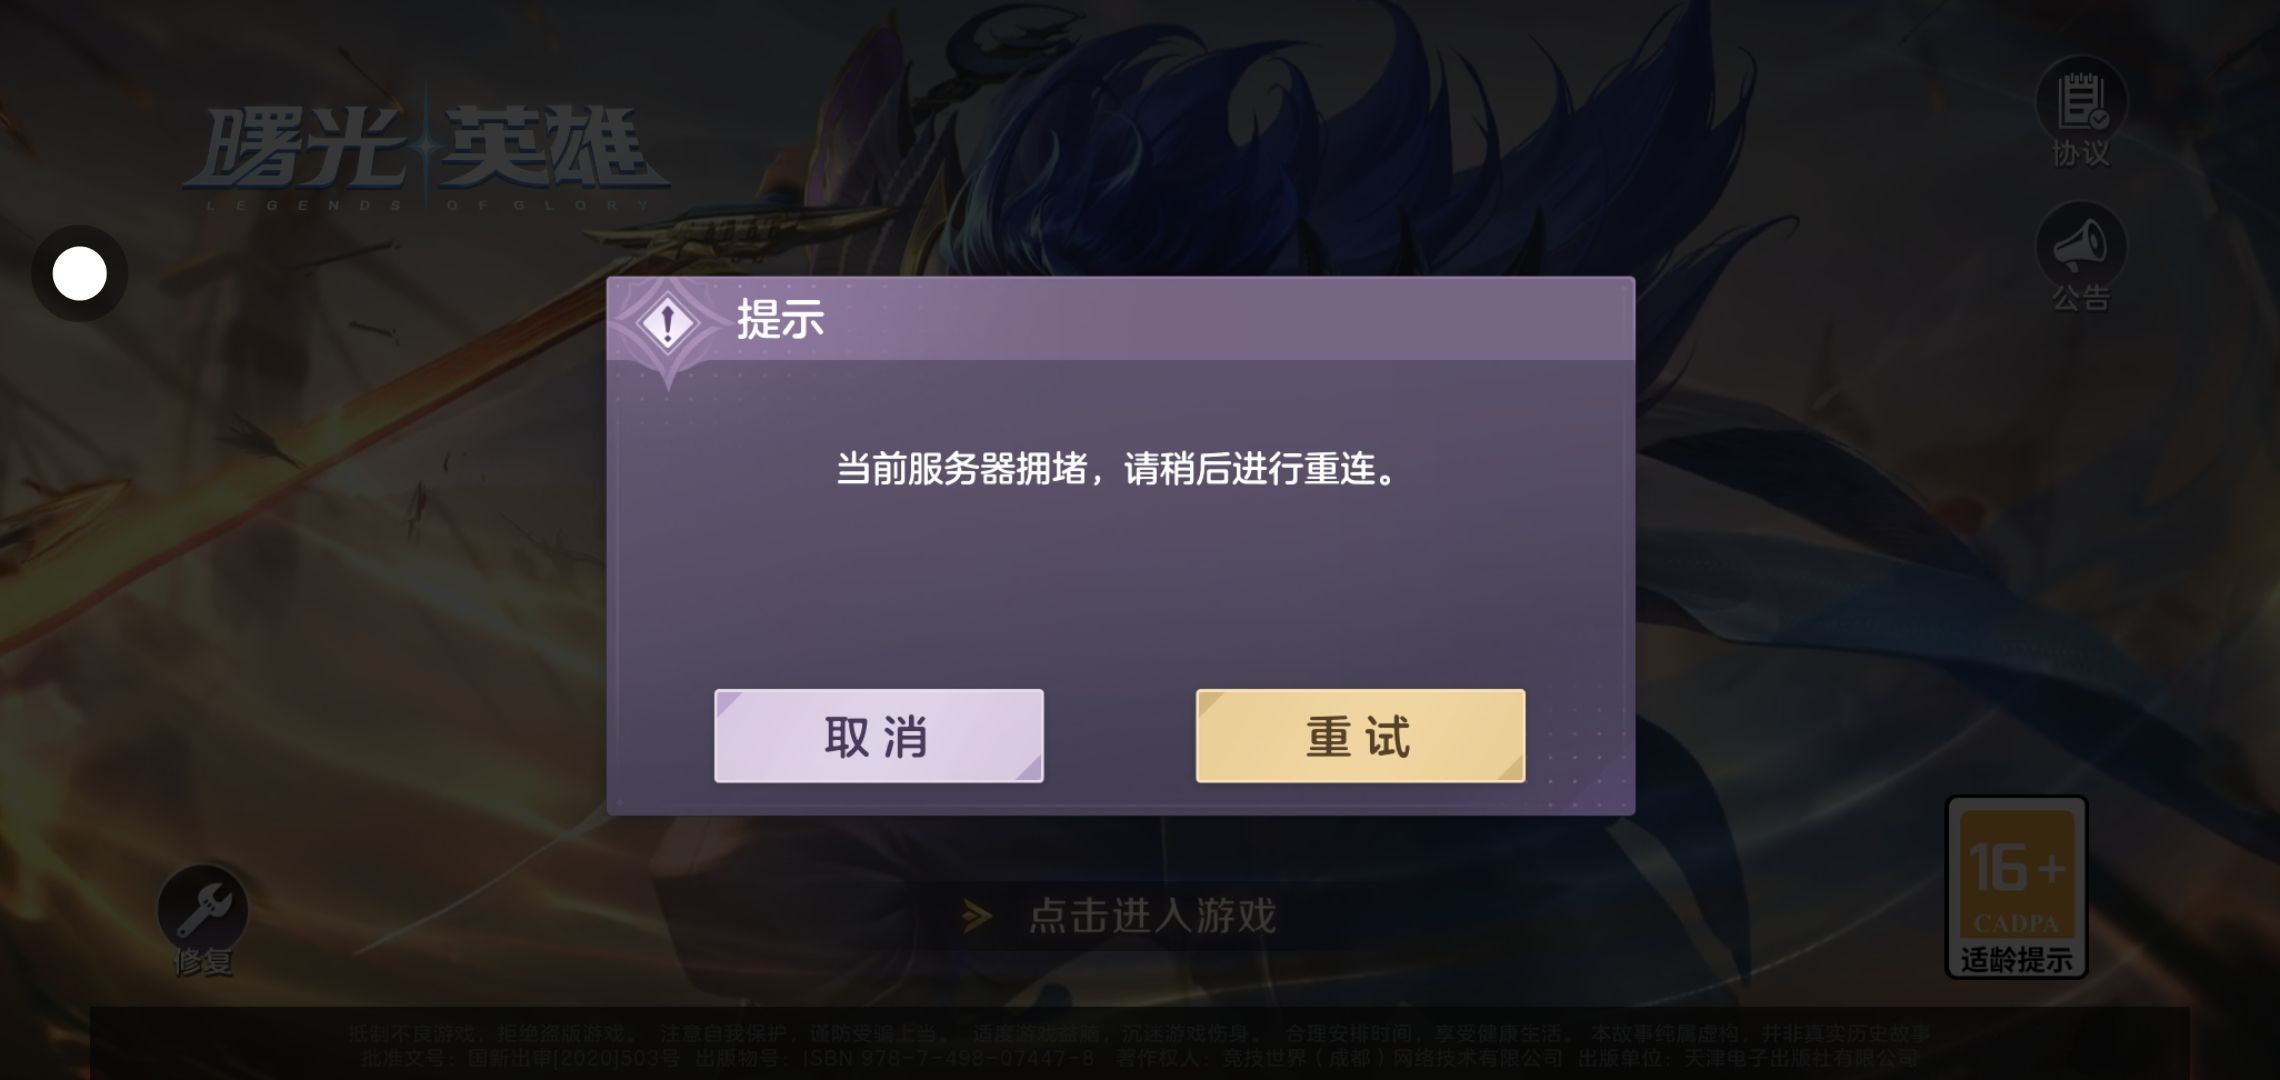Viewport: 2280px width, 1080px height.
Task: Click the Legends of Glory subtitle
Action: click(428, 205)
